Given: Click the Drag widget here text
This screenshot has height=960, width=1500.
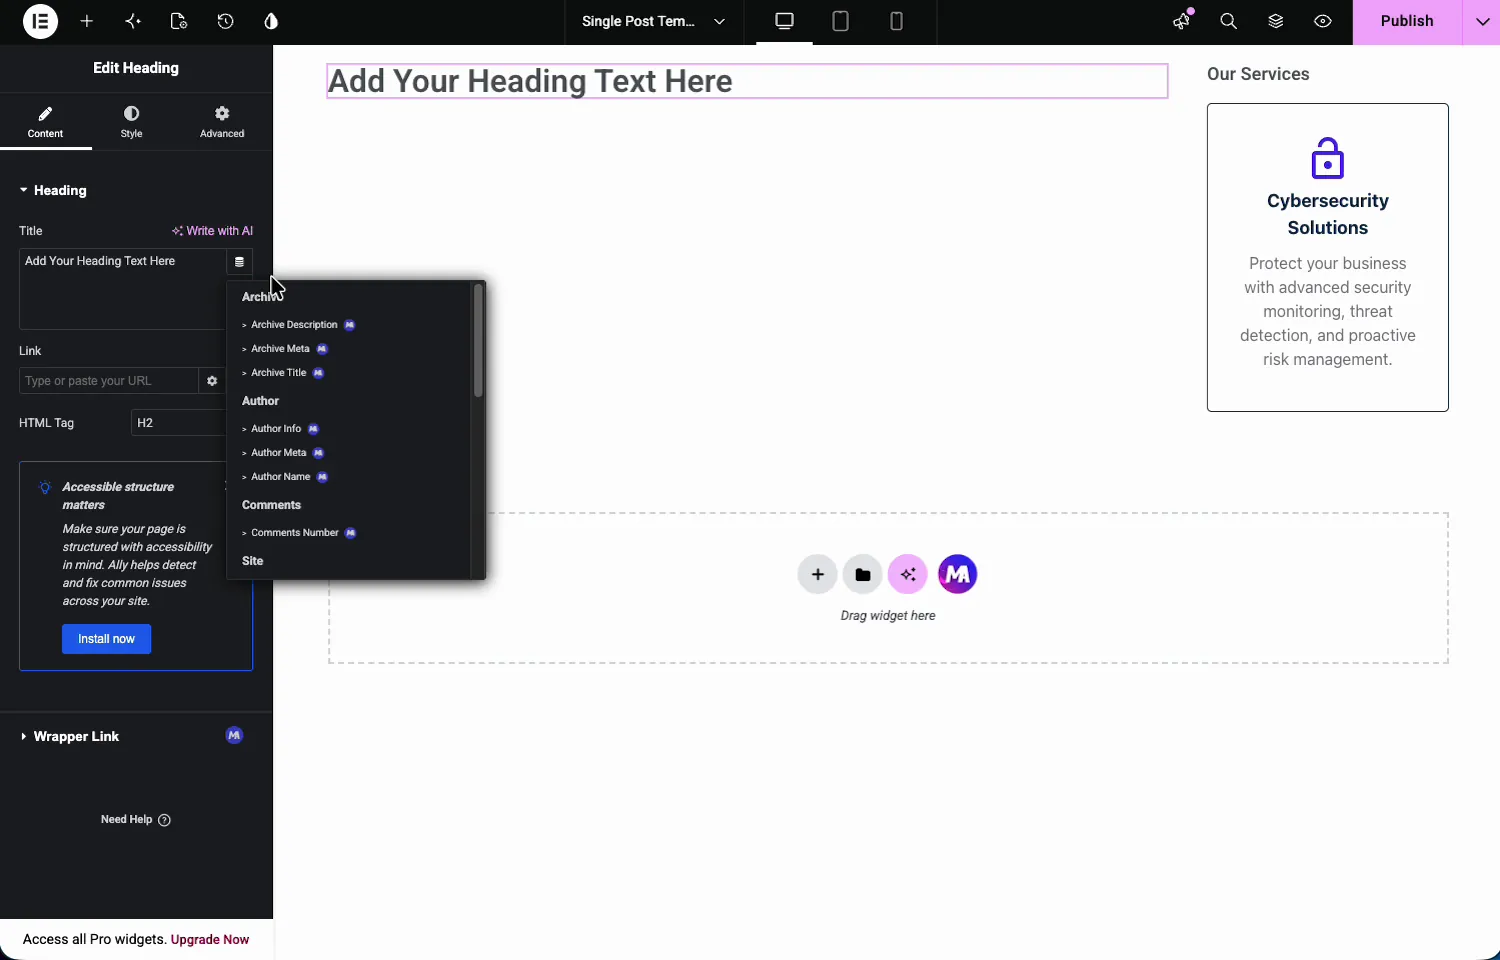Looking at the screenshot, I should 888,616.
